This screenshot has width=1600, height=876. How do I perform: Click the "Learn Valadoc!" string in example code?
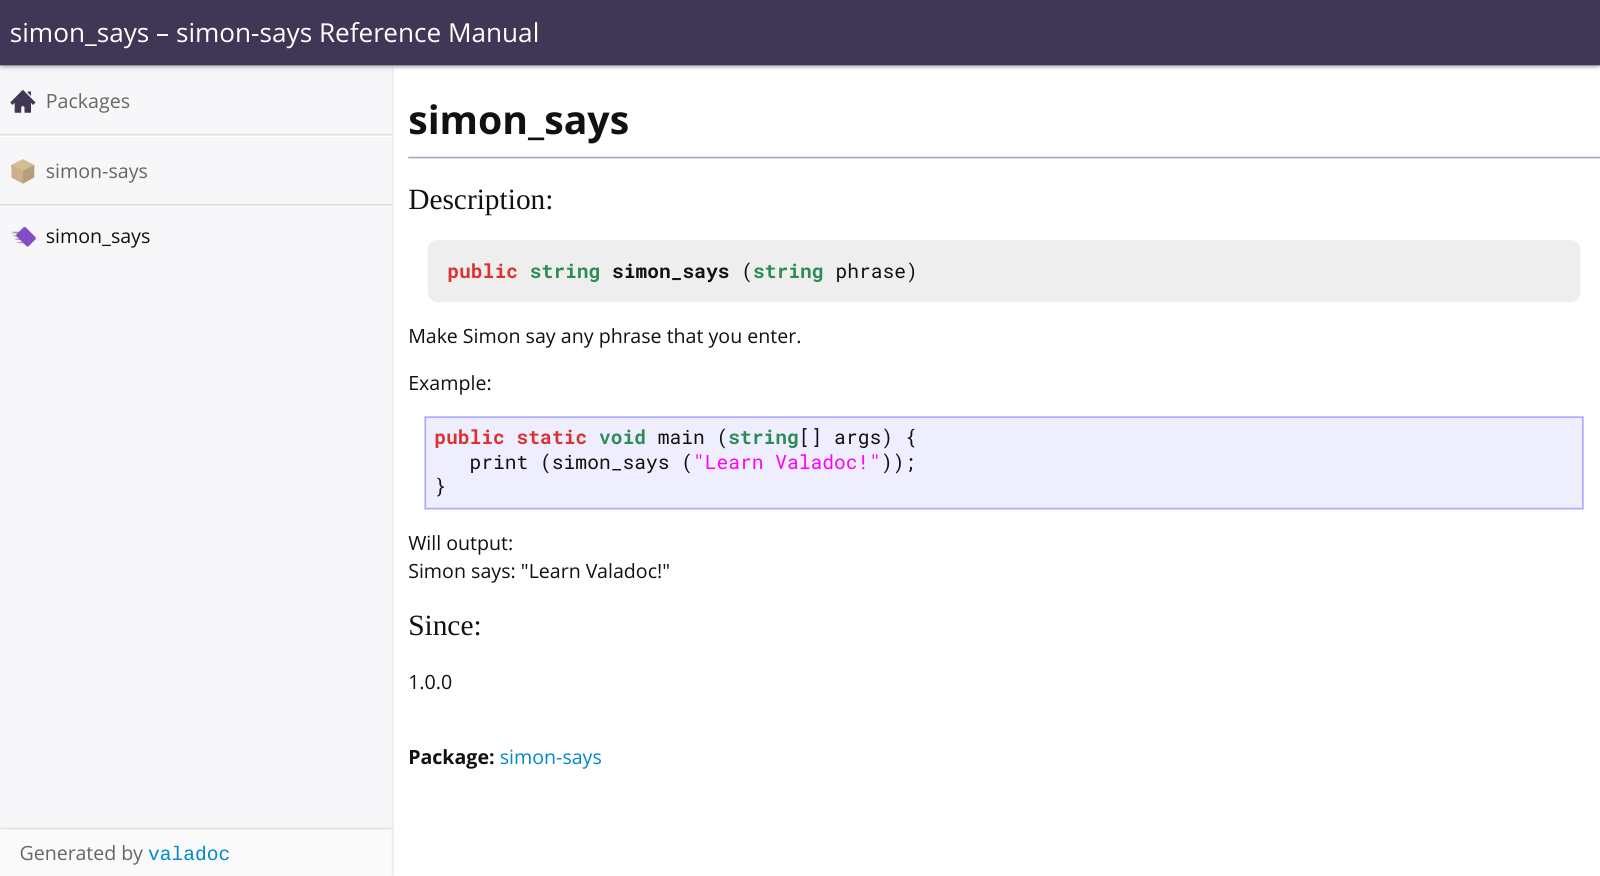pos(787,463)
